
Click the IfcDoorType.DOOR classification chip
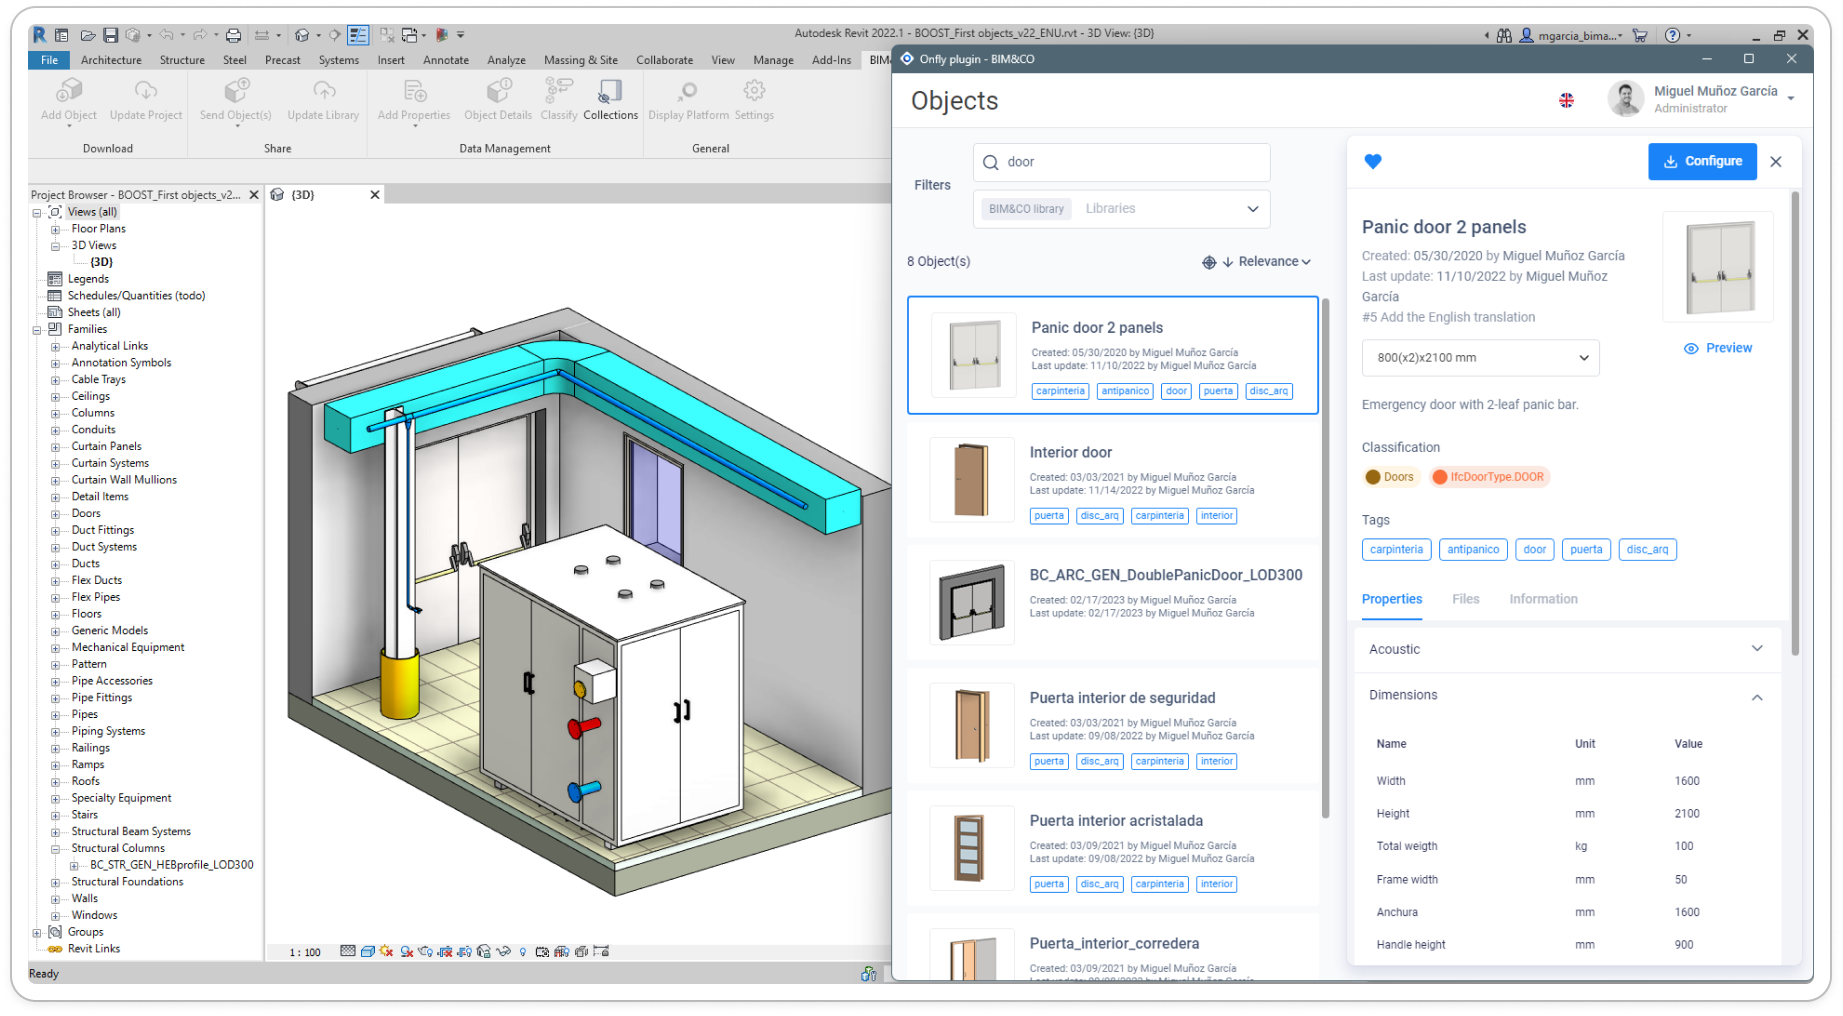[1488, 477]
